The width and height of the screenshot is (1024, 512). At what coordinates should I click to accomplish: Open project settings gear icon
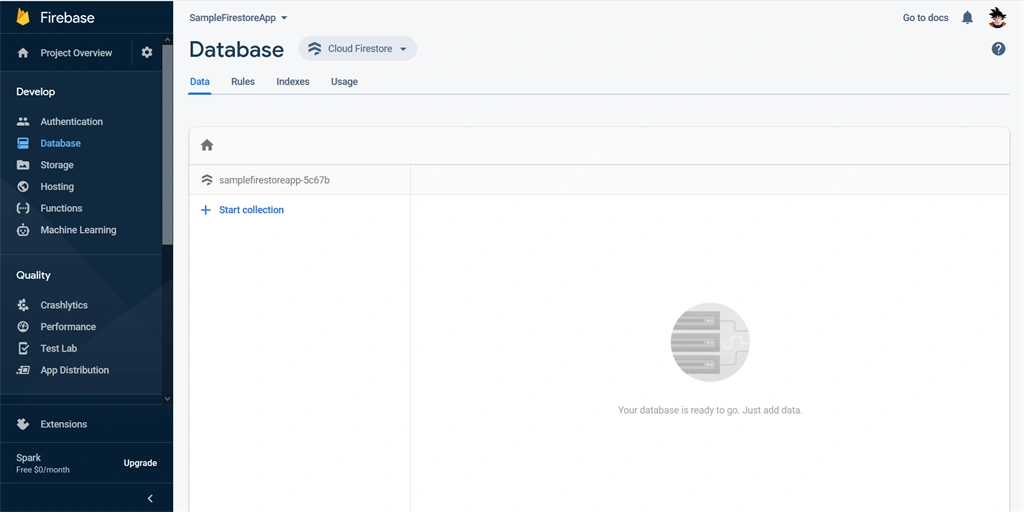[147, 52]
